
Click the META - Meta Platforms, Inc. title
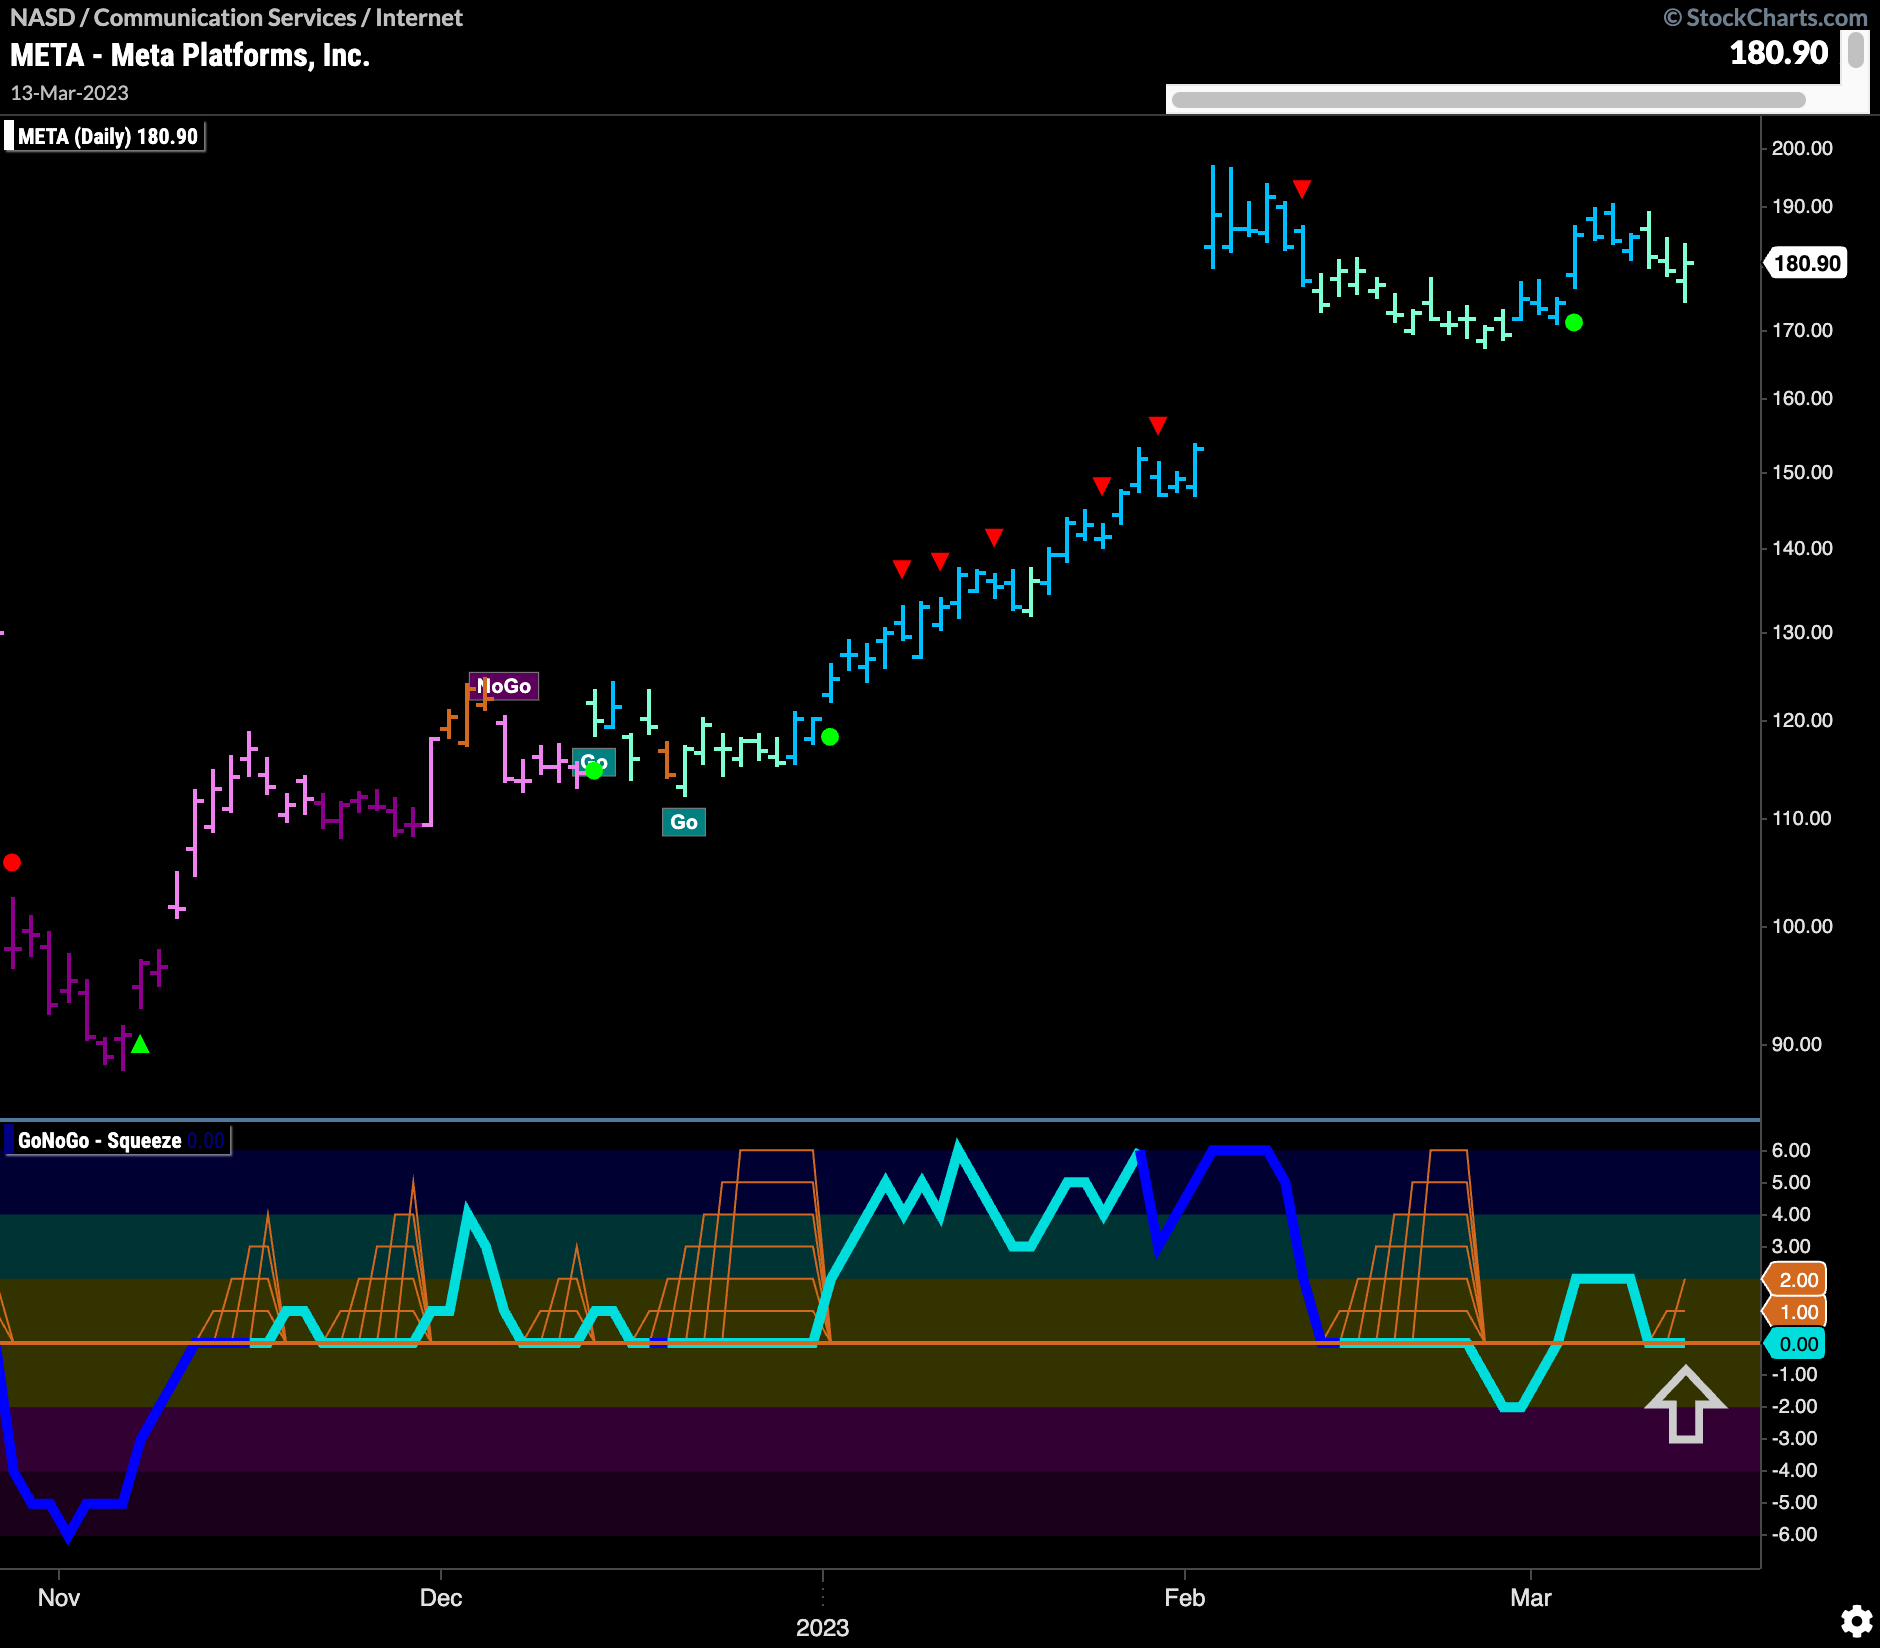pyautogui.click(x=190, y=55)
